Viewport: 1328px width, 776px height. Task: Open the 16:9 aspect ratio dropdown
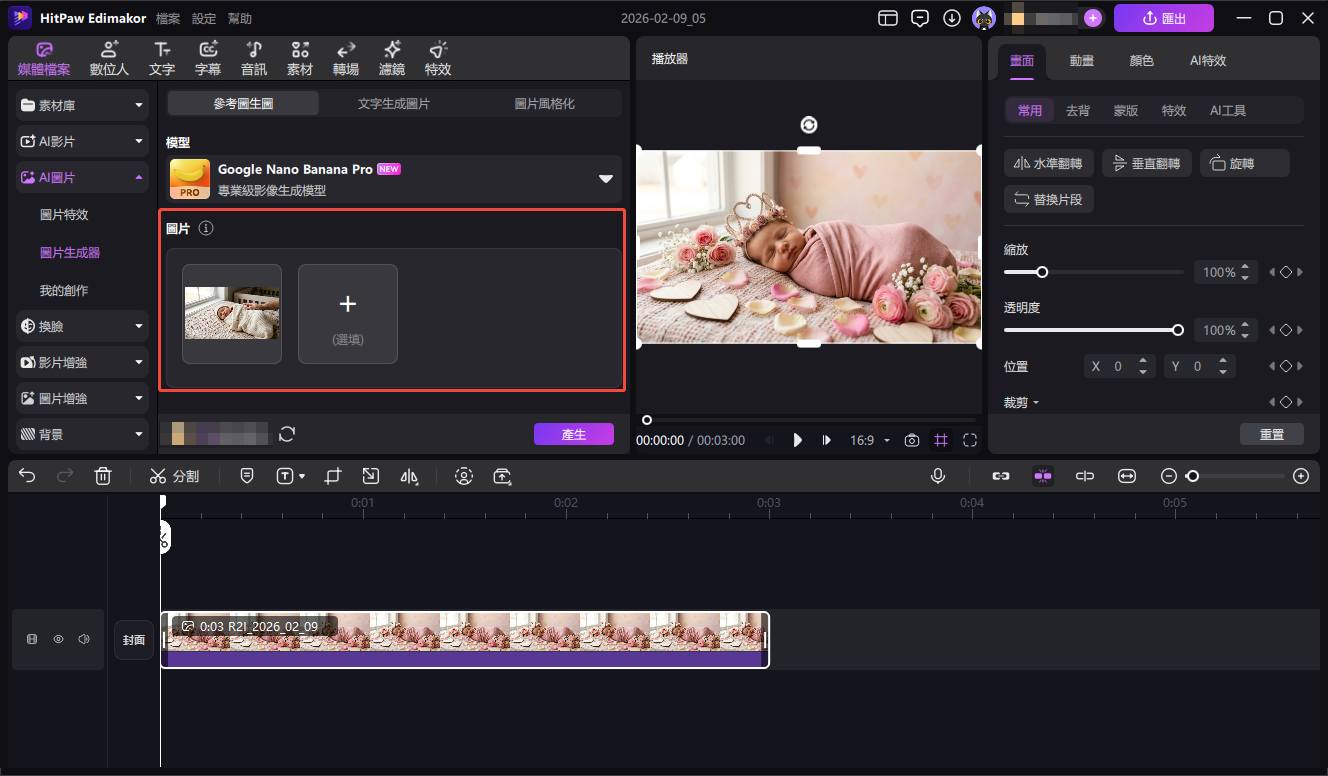(x=867, y=439)
